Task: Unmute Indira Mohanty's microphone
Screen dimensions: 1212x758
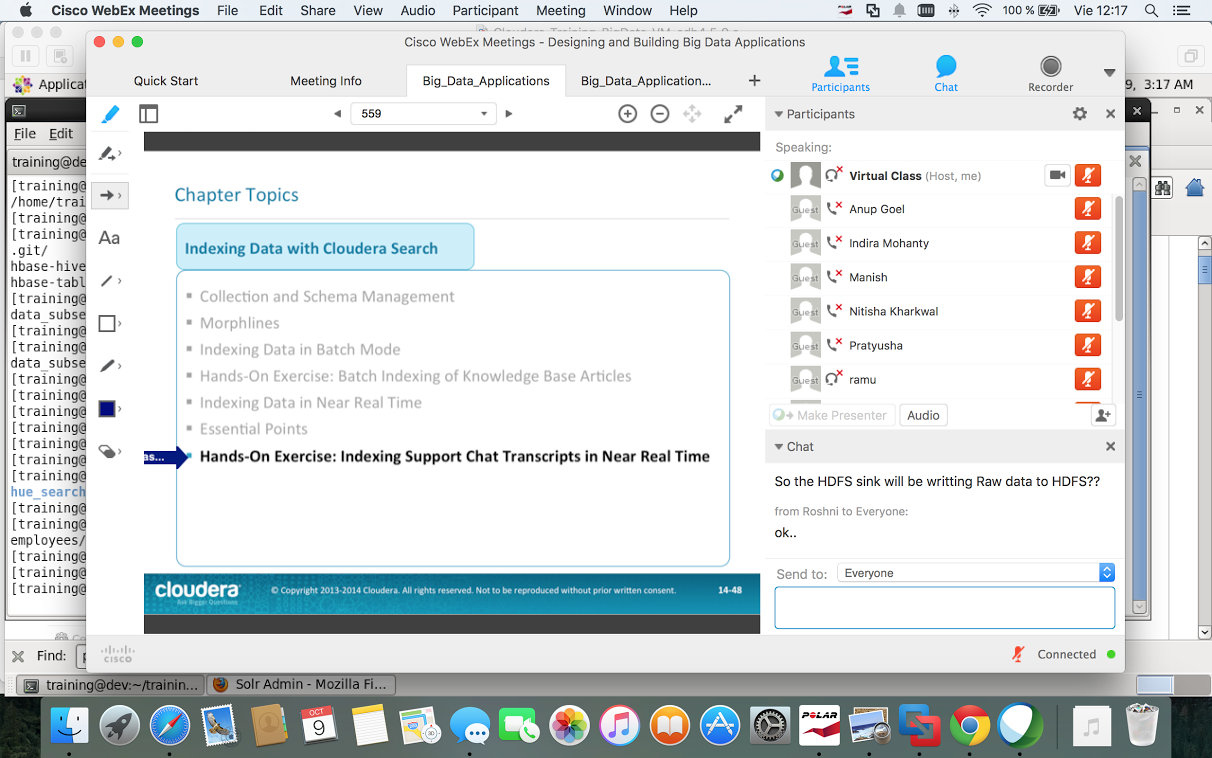Action: (x=1088, y=243)
